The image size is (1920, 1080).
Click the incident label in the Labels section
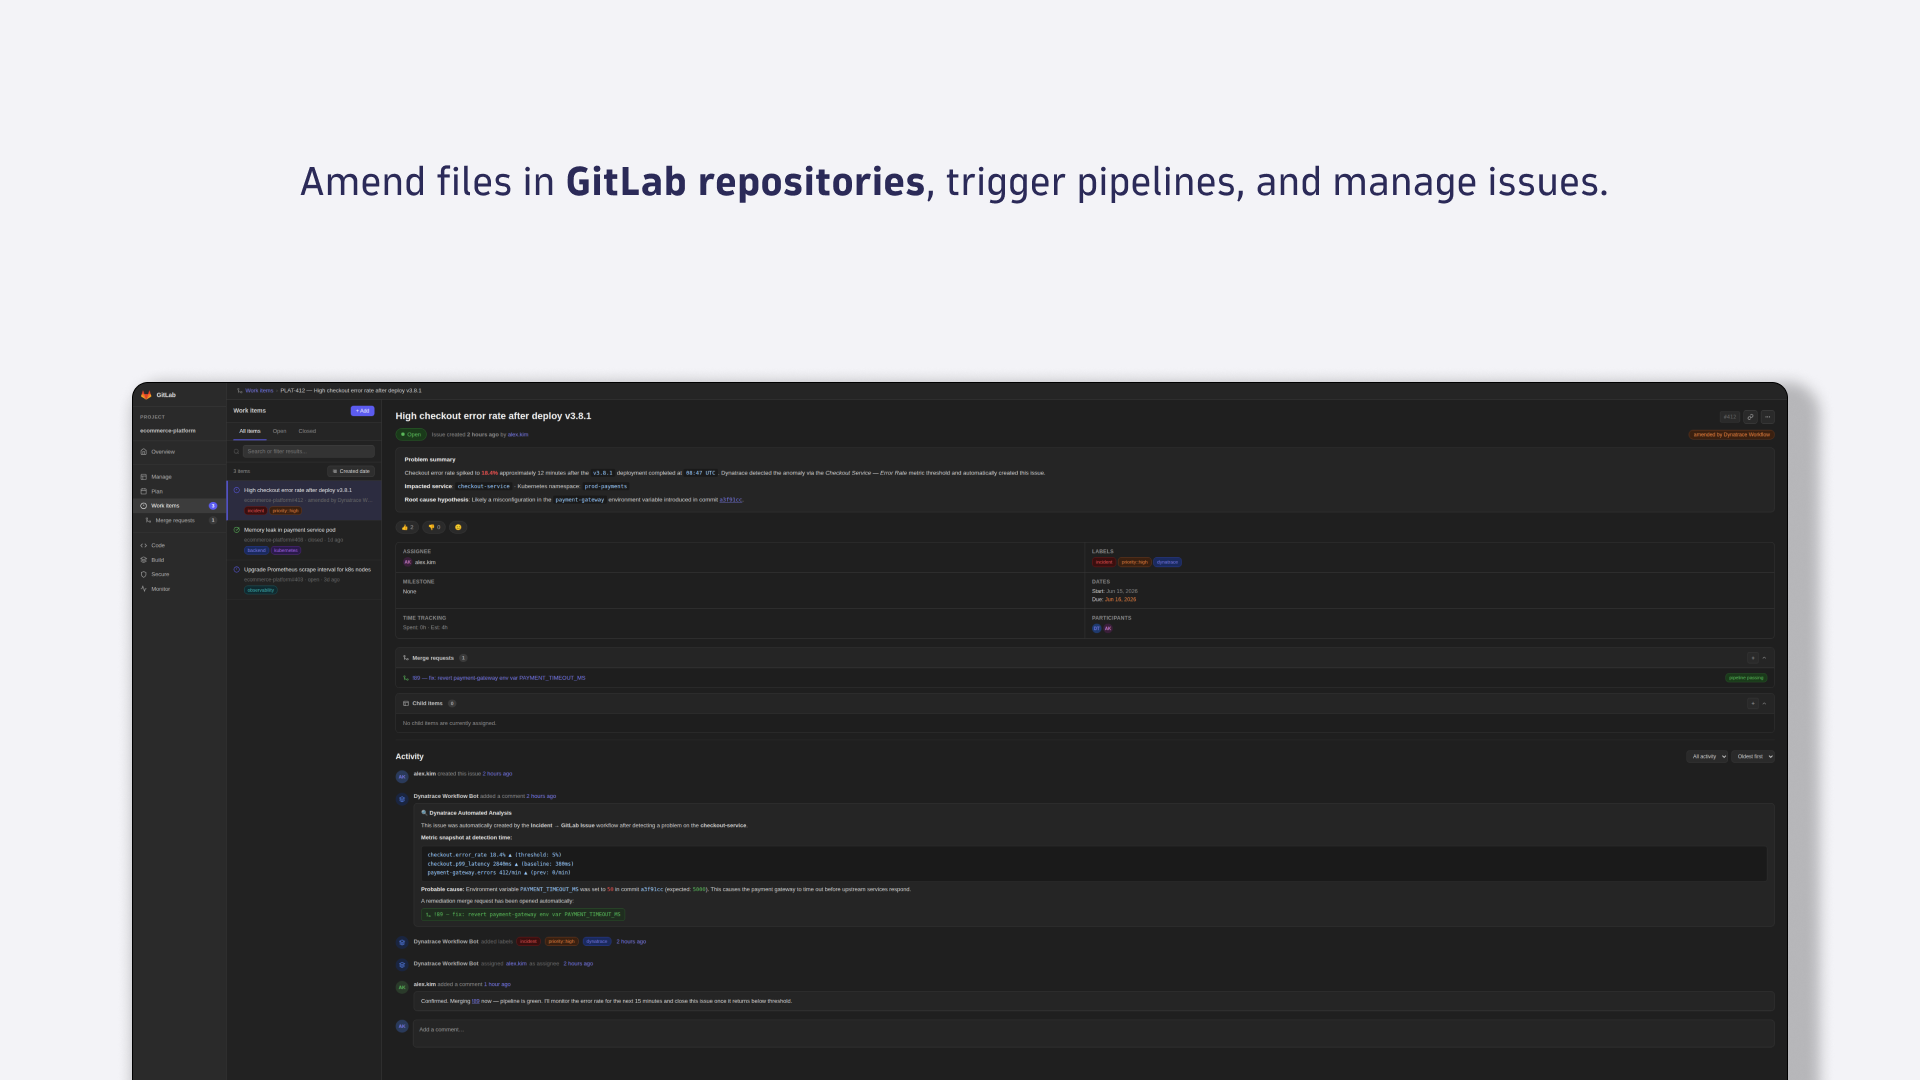1104,562
